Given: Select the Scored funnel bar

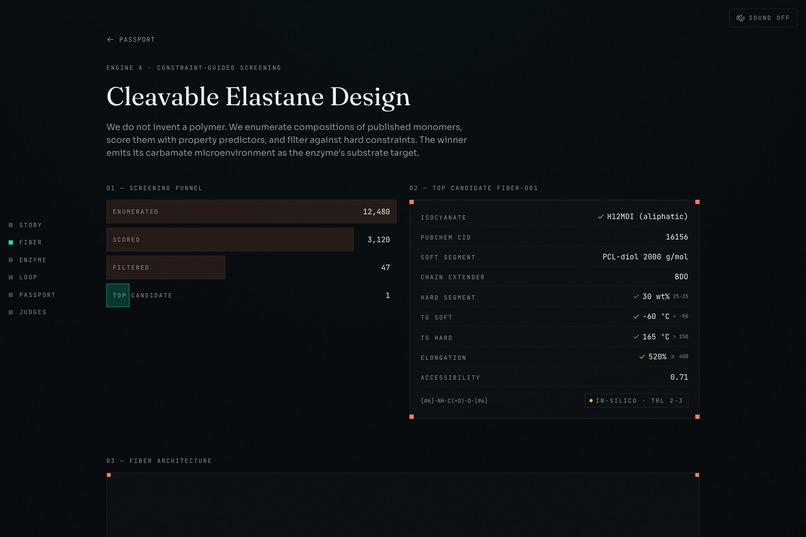Looking at the screenshot, I should pos(230,239).
